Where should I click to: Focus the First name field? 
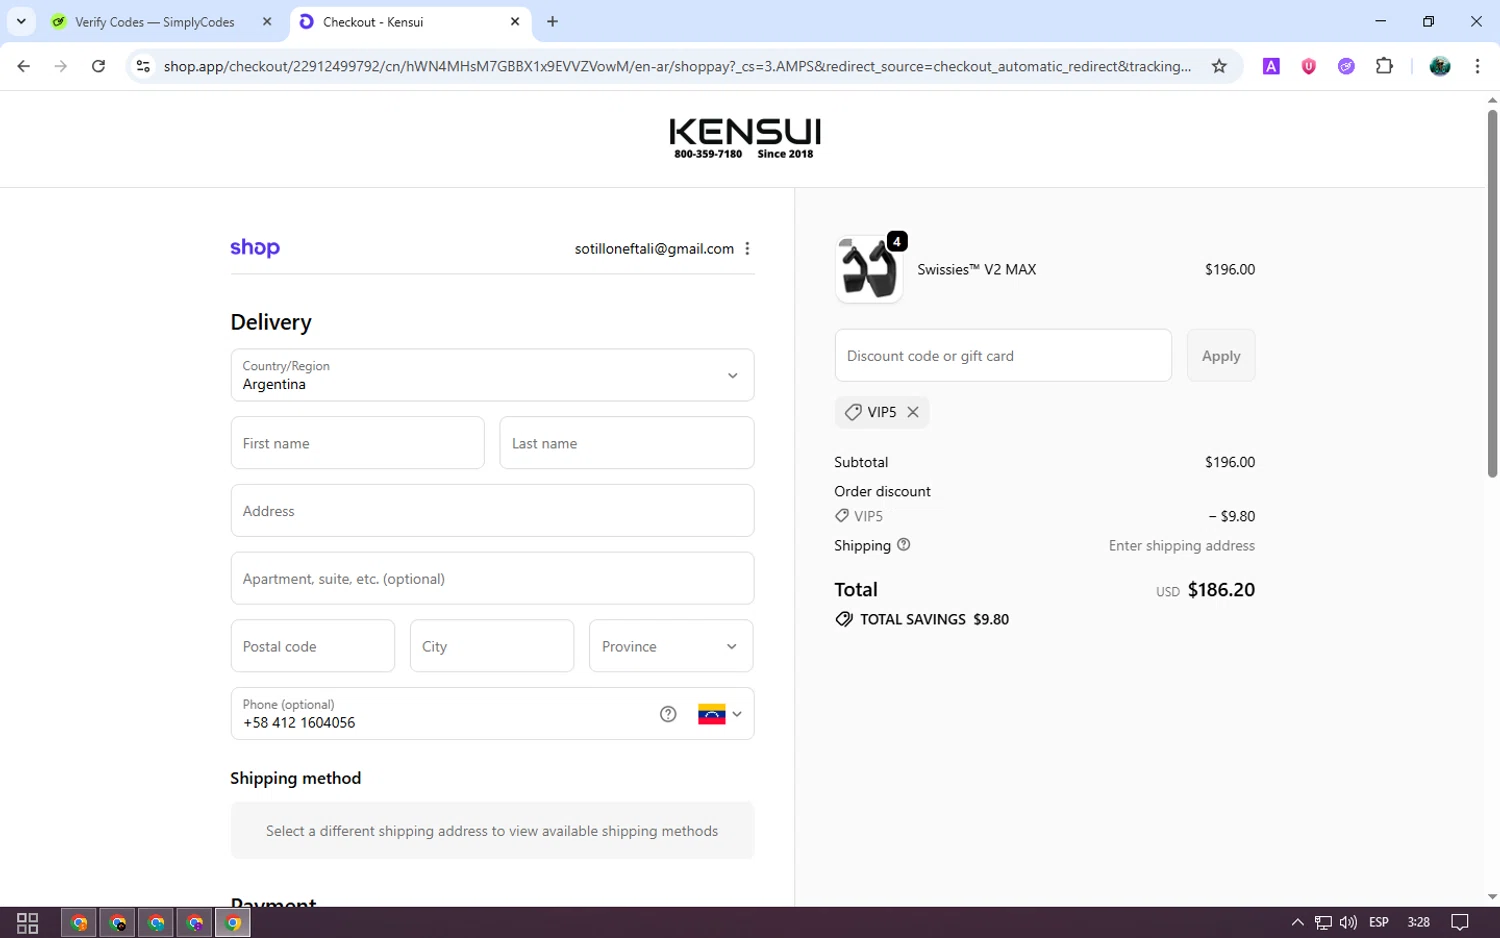(357, 443)
